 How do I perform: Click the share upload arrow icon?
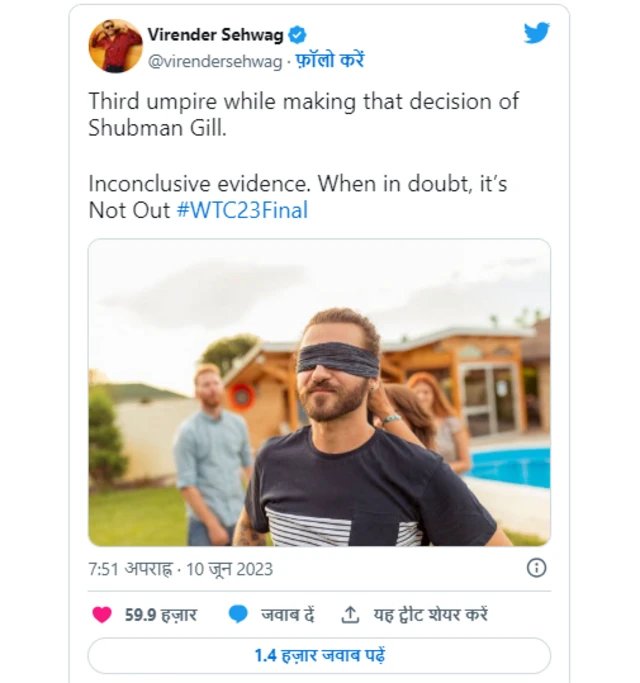(x=350, y=615)
